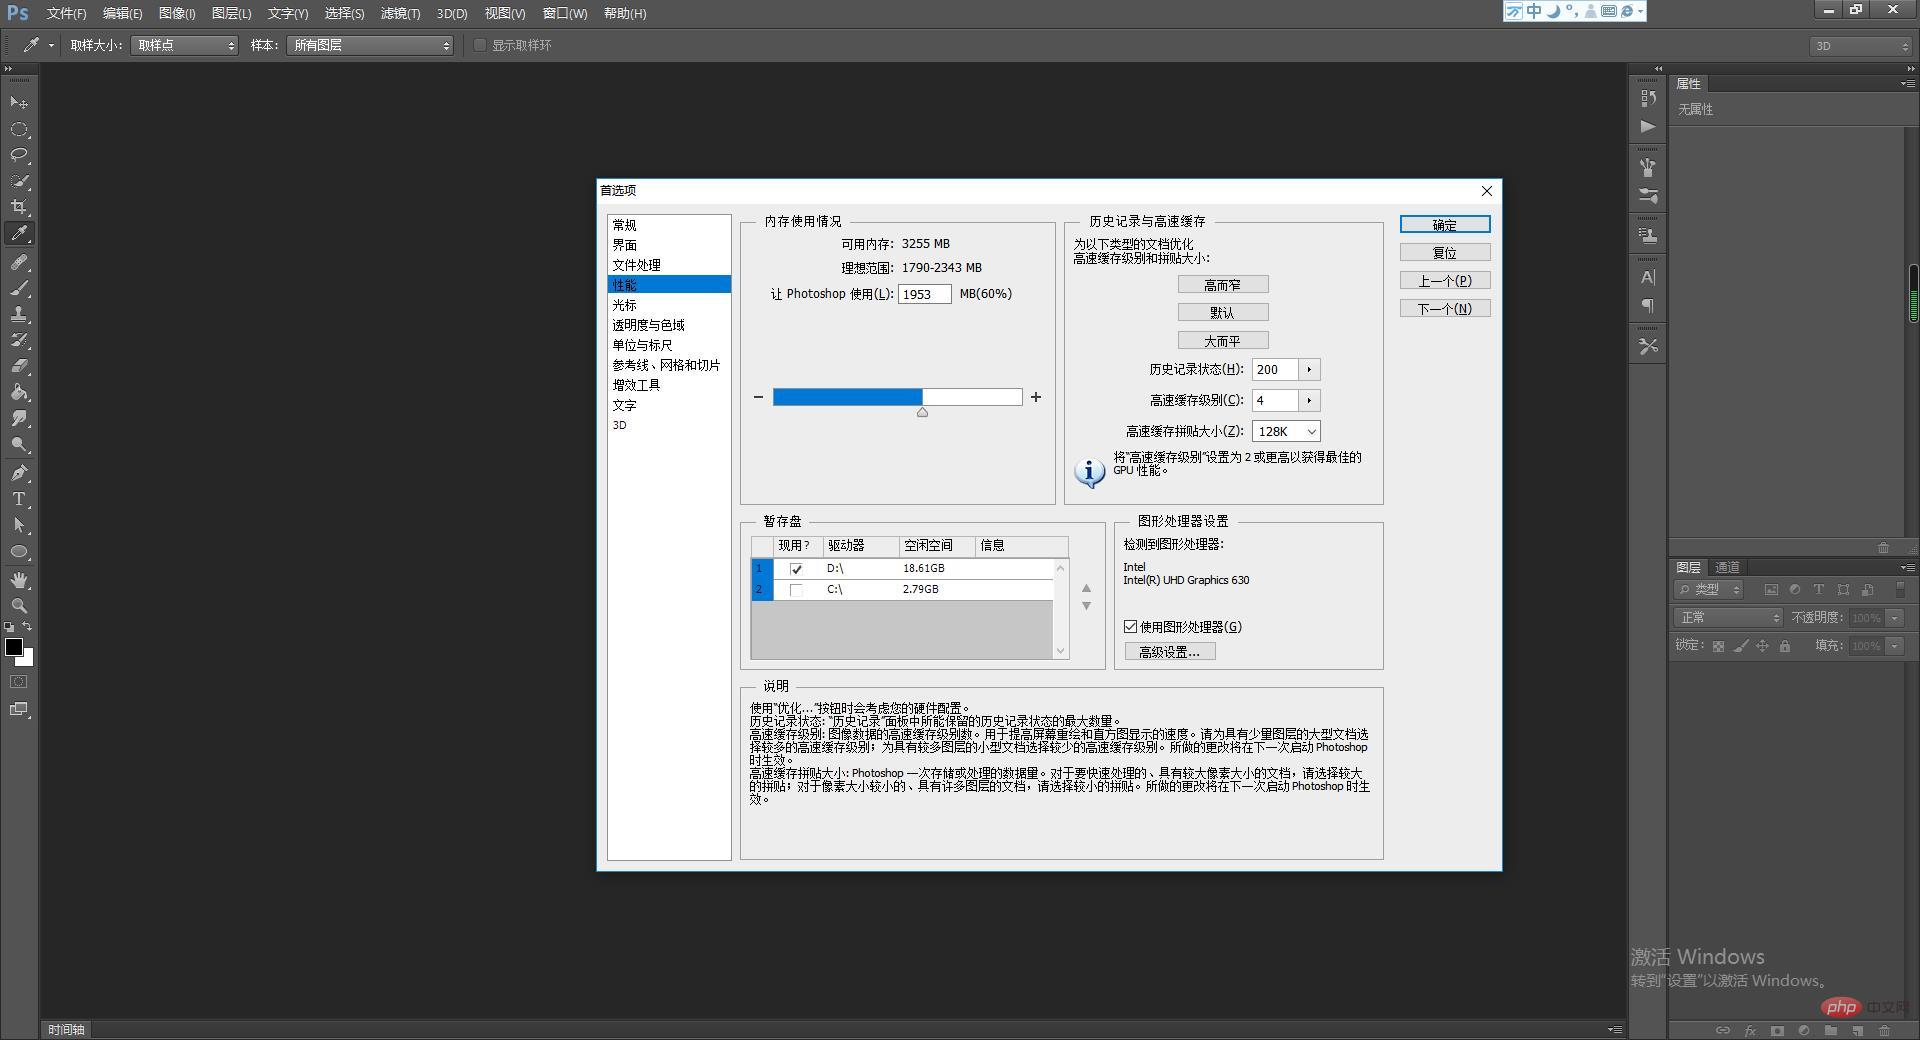The width and height of the screenshot is (1920, 1040).
Task: Click the 高级设置... button
Action: pos(1170,652)
